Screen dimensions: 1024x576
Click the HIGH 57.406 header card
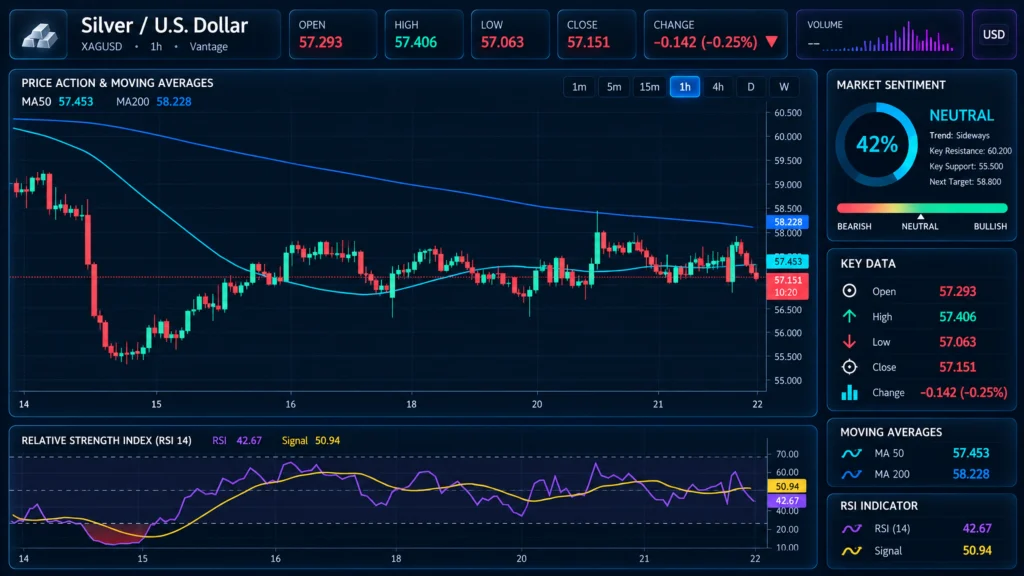click(424, 35)
